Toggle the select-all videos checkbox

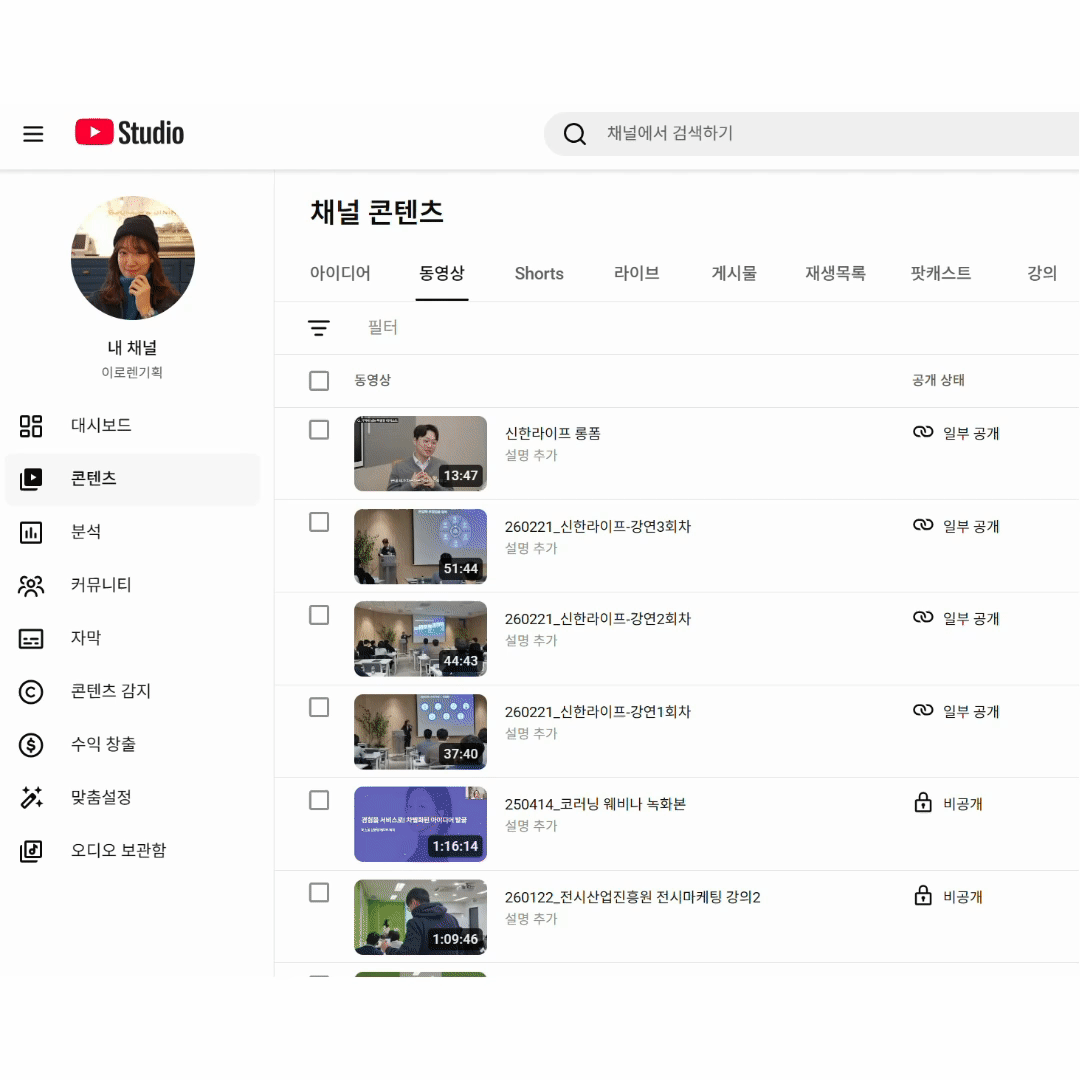pyautogui.click(x=319, y=381)
